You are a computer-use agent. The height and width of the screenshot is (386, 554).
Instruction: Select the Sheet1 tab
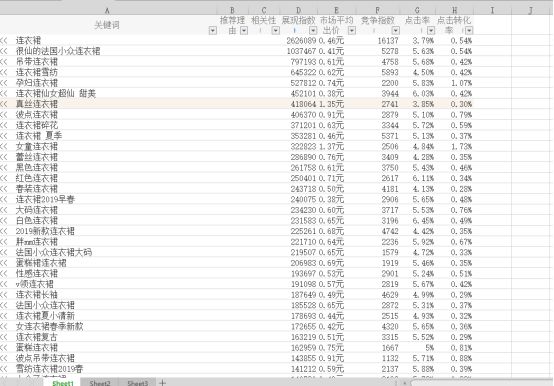point(63,383)
